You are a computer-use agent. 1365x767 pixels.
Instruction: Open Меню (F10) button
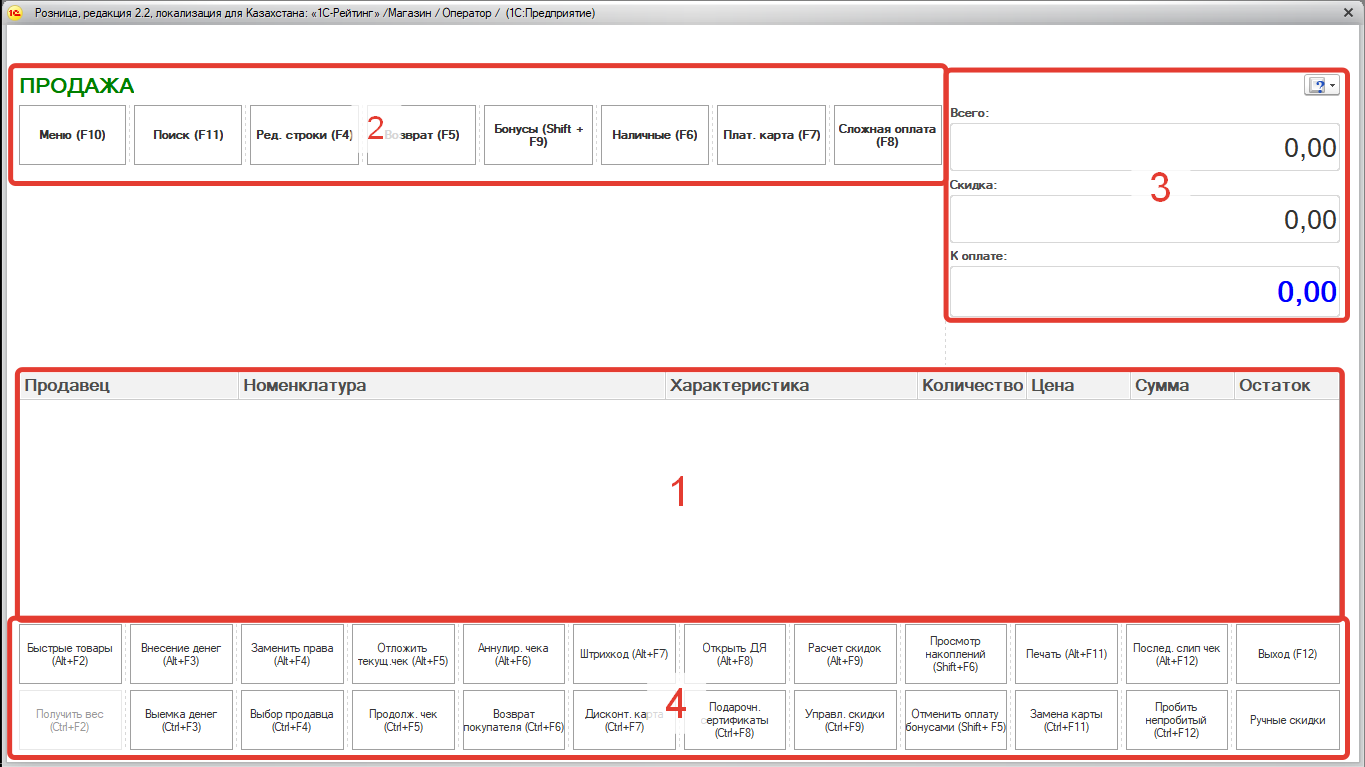(72, 135)
